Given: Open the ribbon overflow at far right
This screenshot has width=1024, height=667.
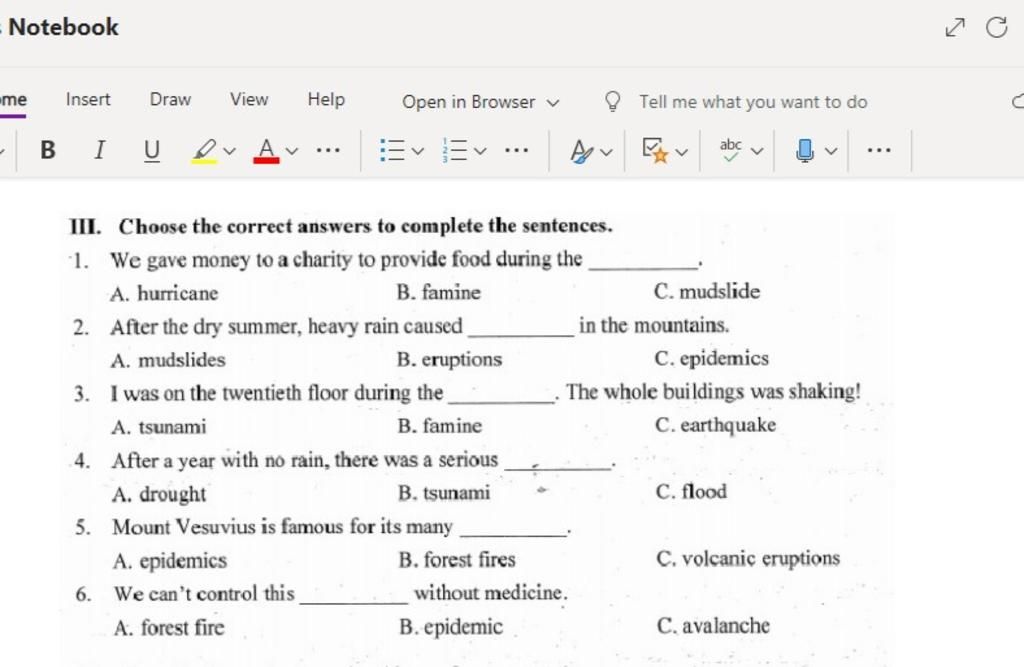Looking at the screenshot, I should (879, 151).
